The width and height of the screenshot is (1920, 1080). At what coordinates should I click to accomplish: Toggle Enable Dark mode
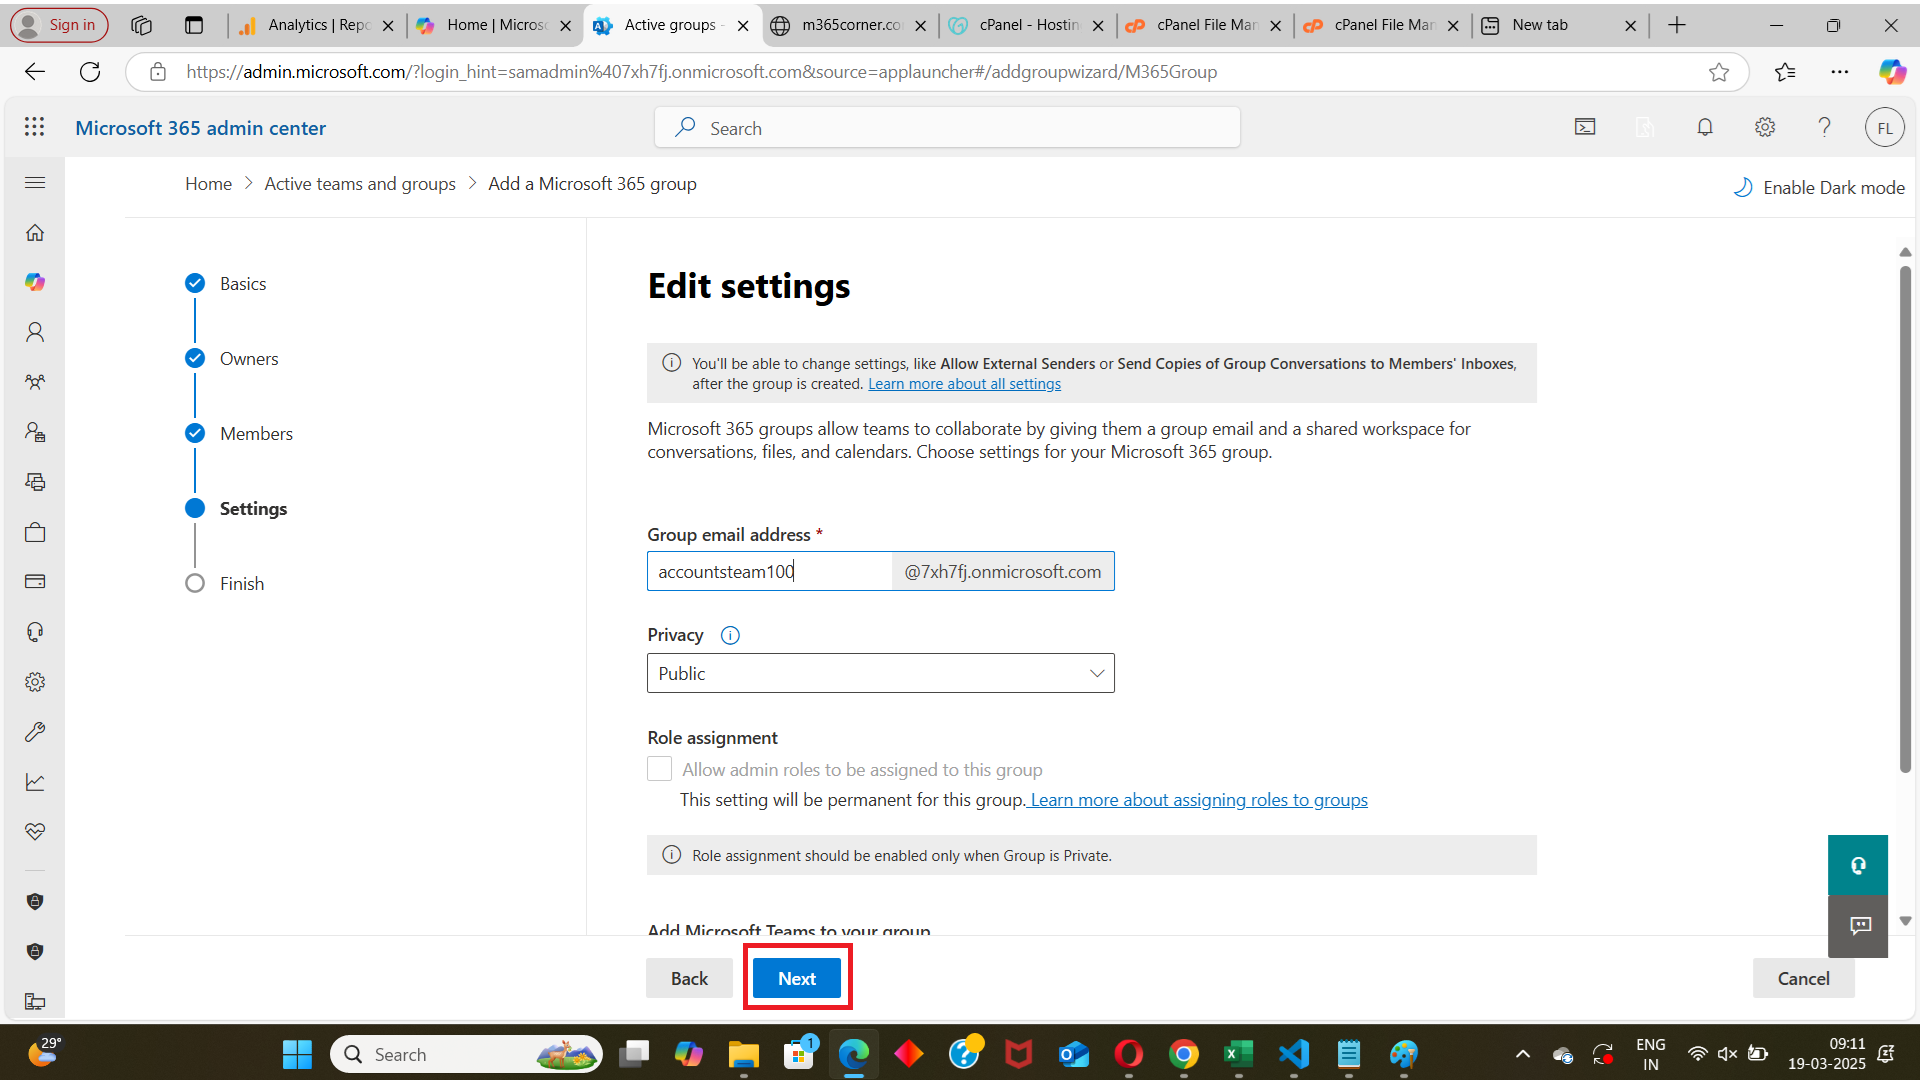tap(1819, 188)
